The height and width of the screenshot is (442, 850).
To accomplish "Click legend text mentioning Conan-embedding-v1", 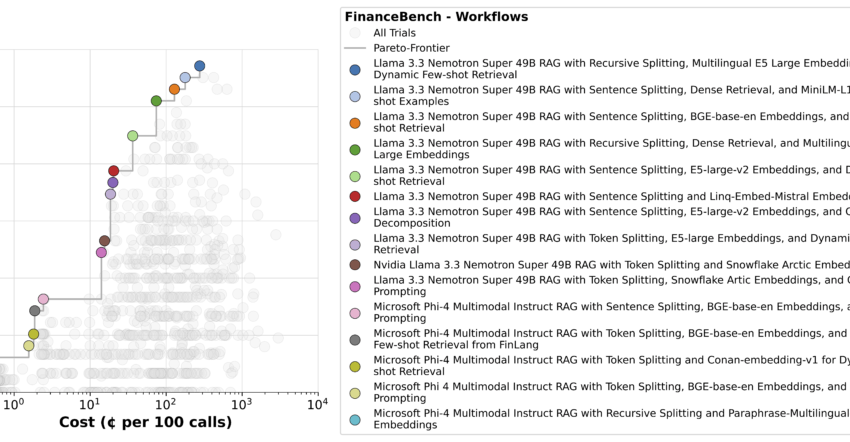I will 611,366.
